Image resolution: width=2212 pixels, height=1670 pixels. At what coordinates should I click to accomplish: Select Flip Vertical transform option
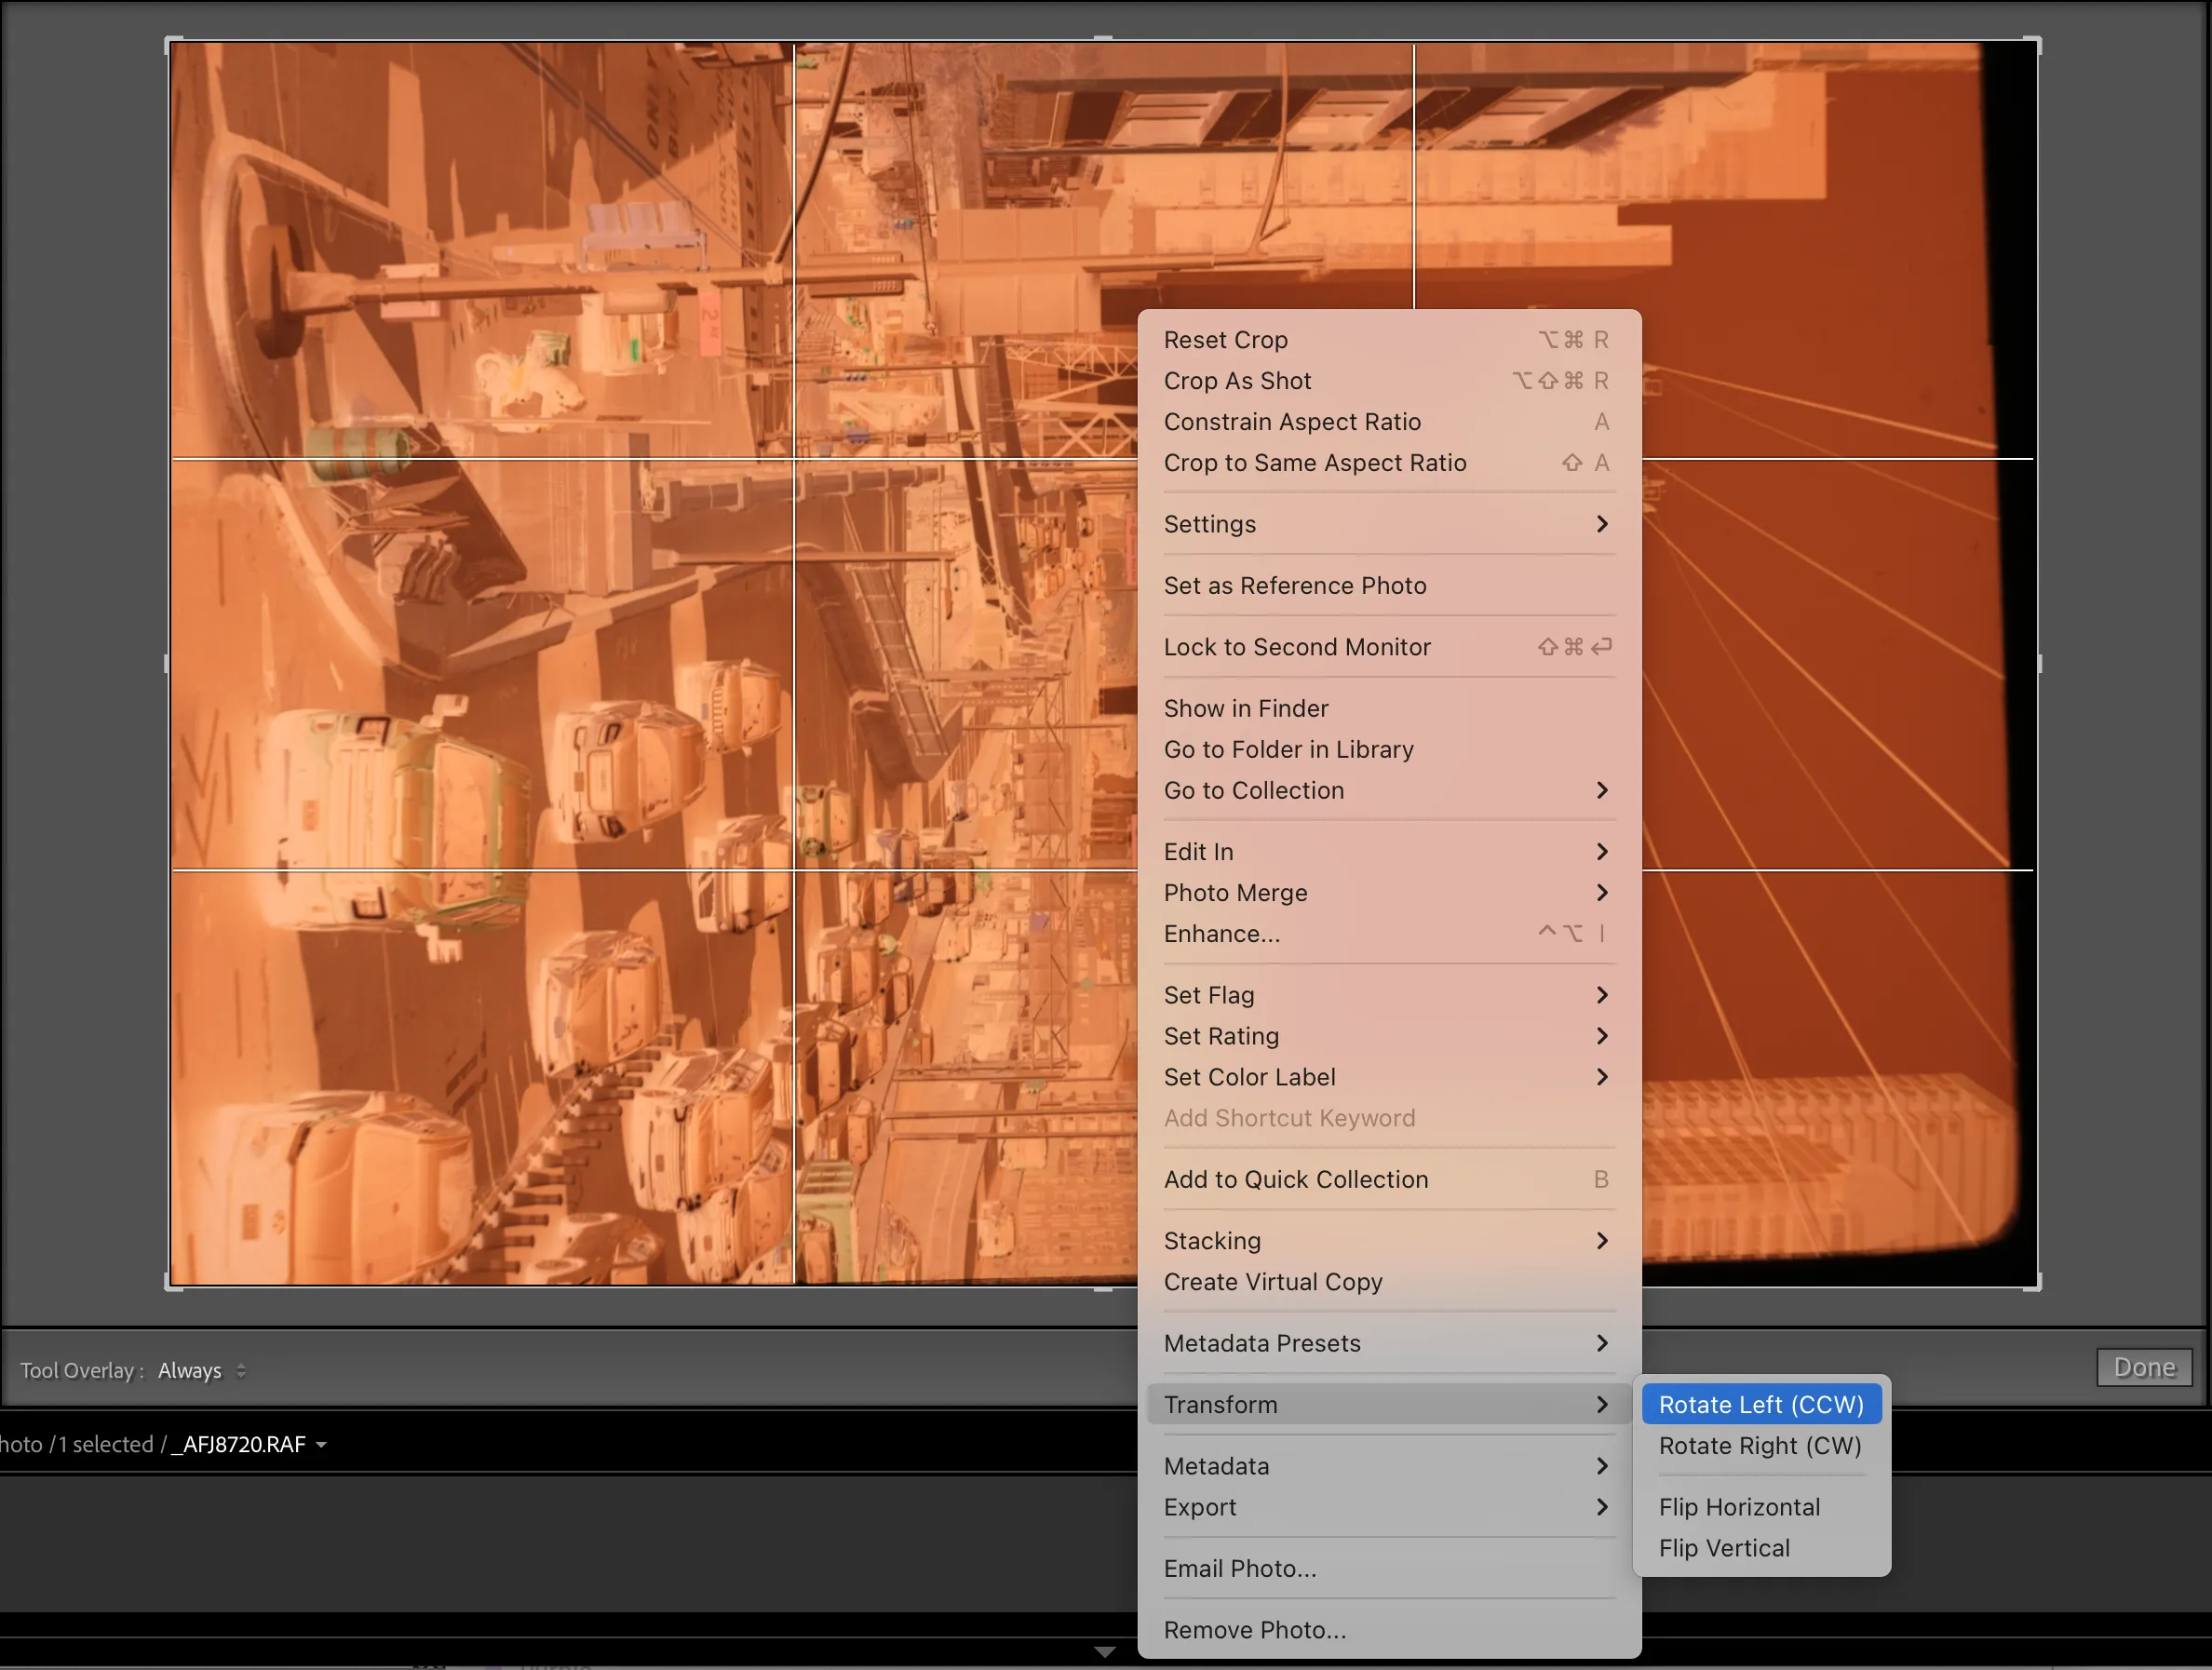coord(1726,1547)
